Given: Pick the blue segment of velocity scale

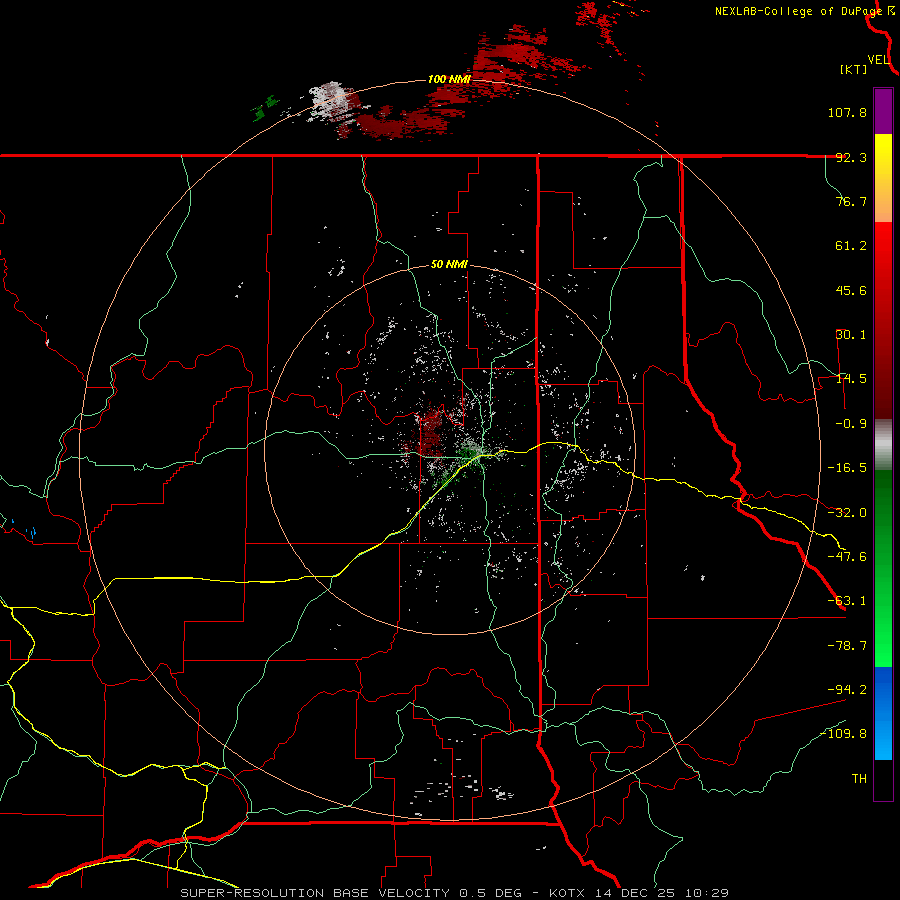Looking at the screenshot, I should (x=883, y=713).
